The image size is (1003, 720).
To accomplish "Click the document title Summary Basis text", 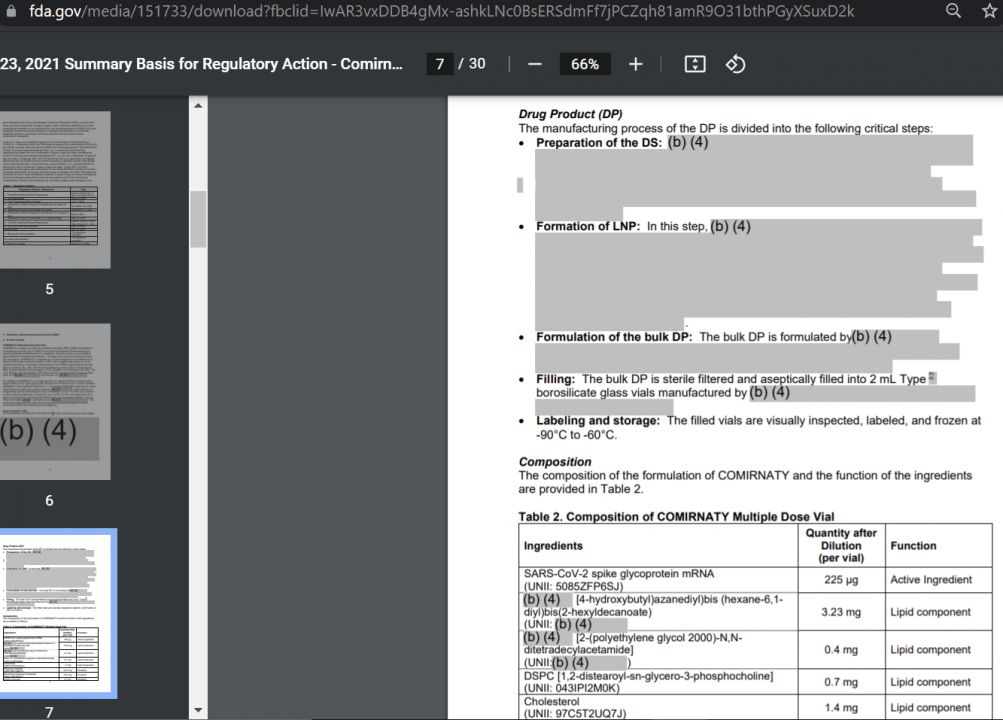I will pos(201,64).
